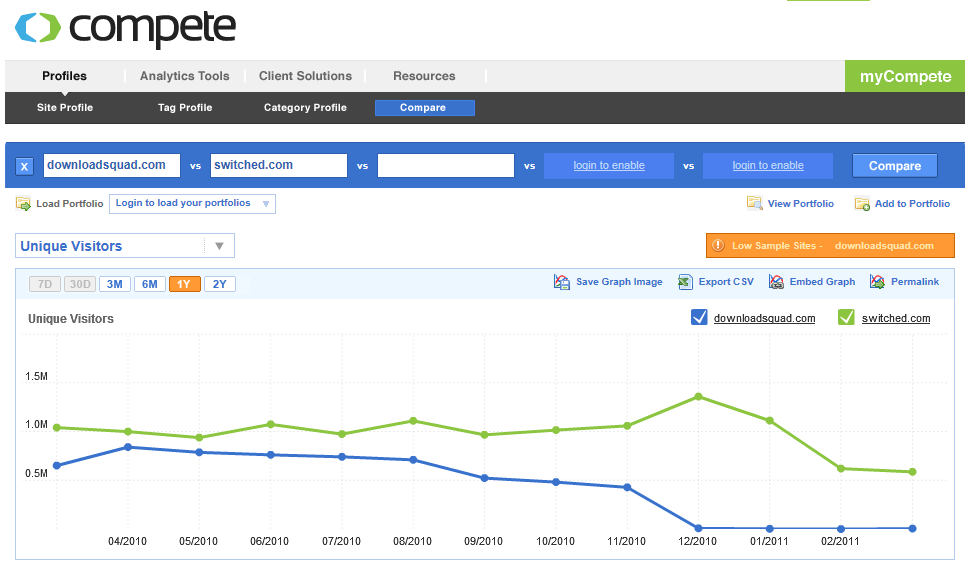Click the blue Compare button
The image size is (972, 569).
pos(895,165)
